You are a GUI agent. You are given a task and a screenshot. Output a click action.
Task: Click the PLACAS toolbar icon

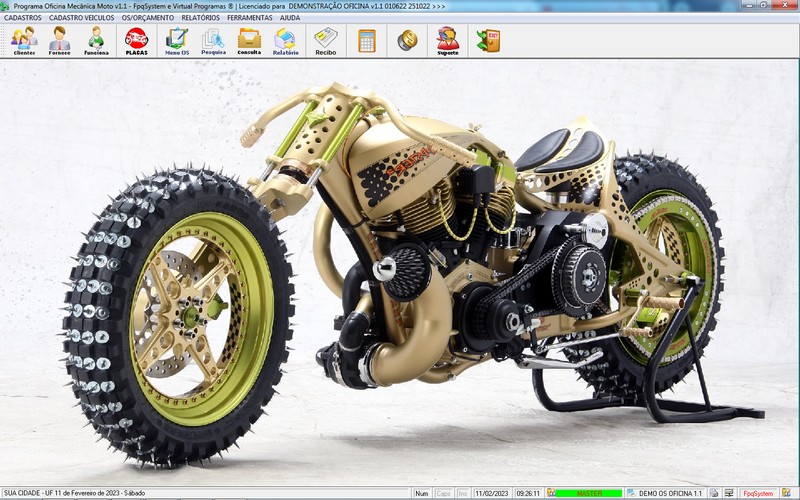(x=137, y=41)
